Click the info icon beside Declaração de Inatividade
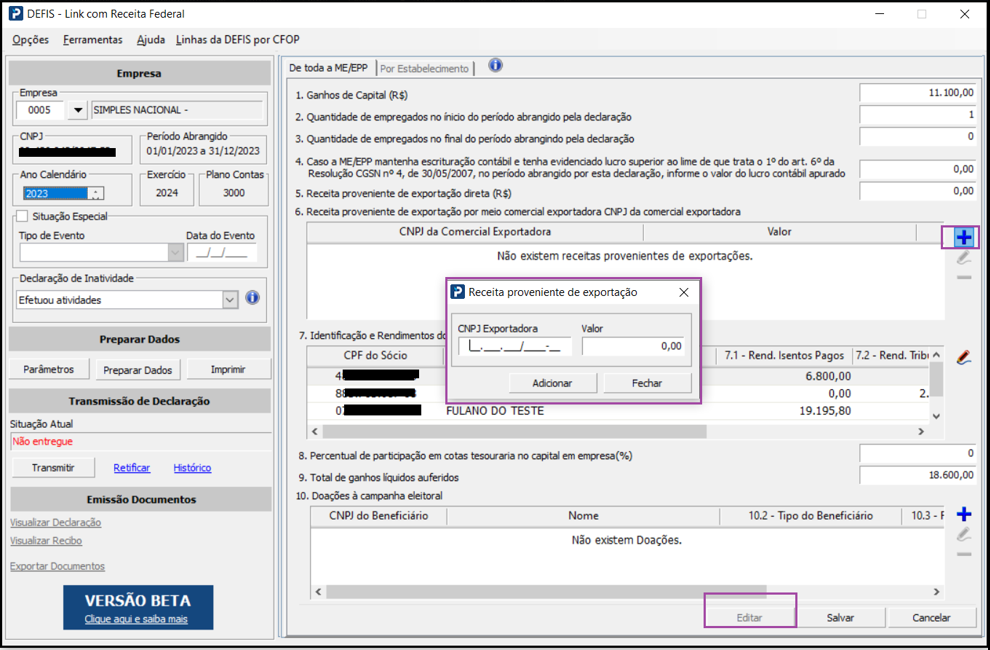The height and width of the screenshot is (650, 990). (252, 298)
